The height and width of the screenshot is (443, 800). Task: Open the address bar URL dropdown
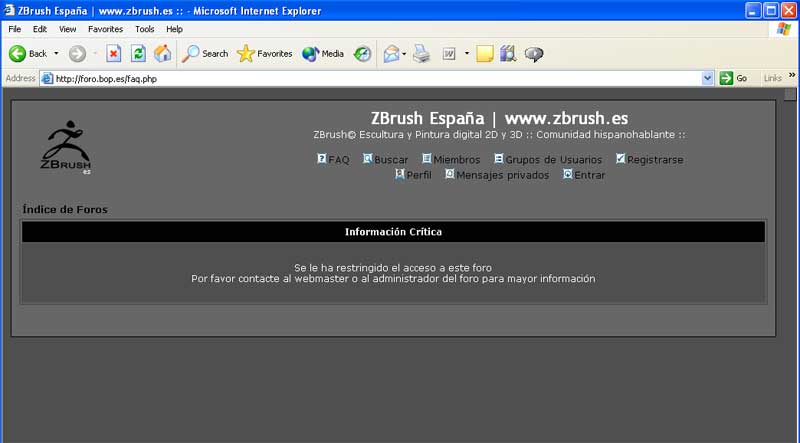pos(707,79)
